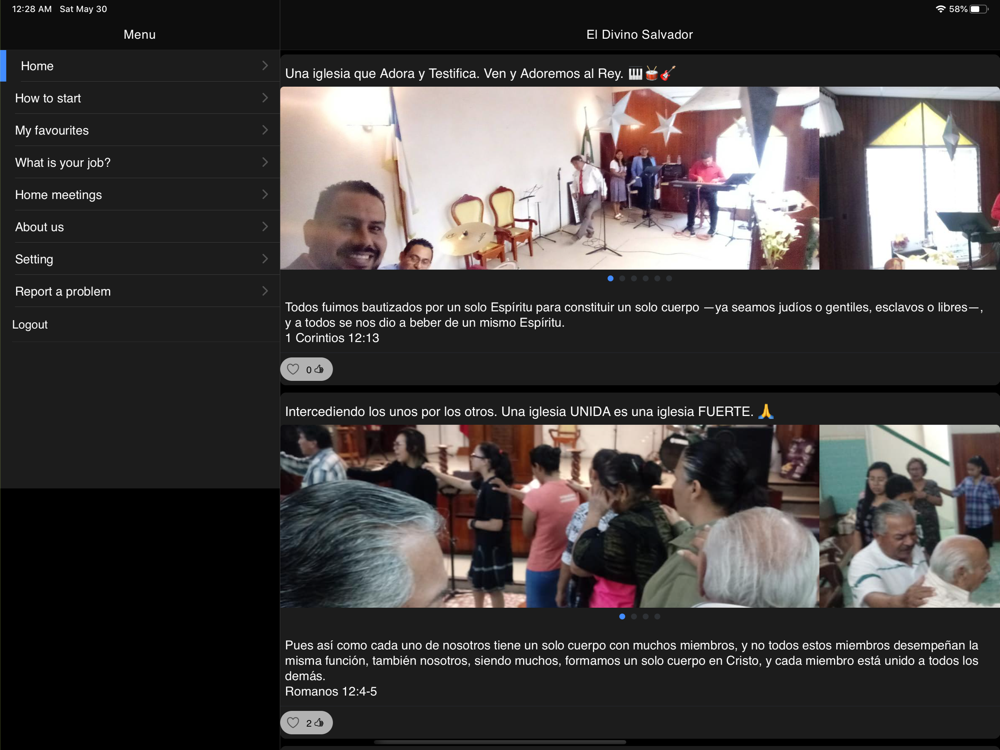Like the first post with heart icon

click(293, 369)
